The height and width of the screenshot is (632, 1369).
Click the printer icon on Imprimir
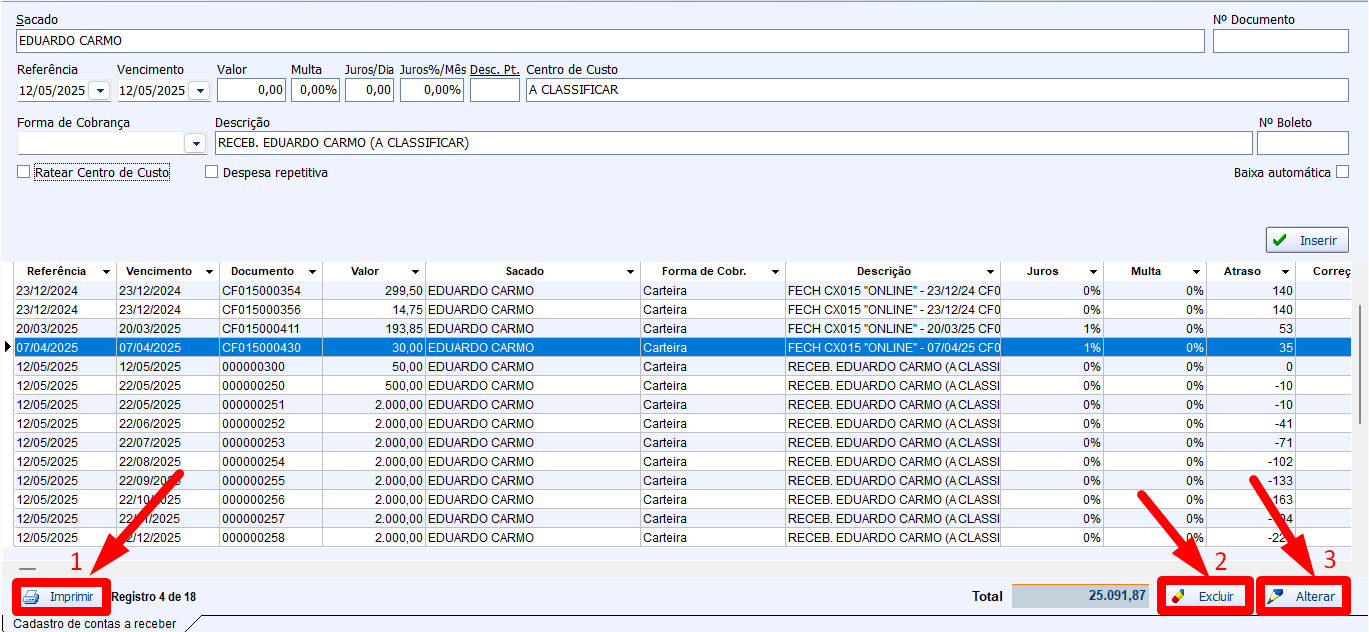tap(31, 597)
